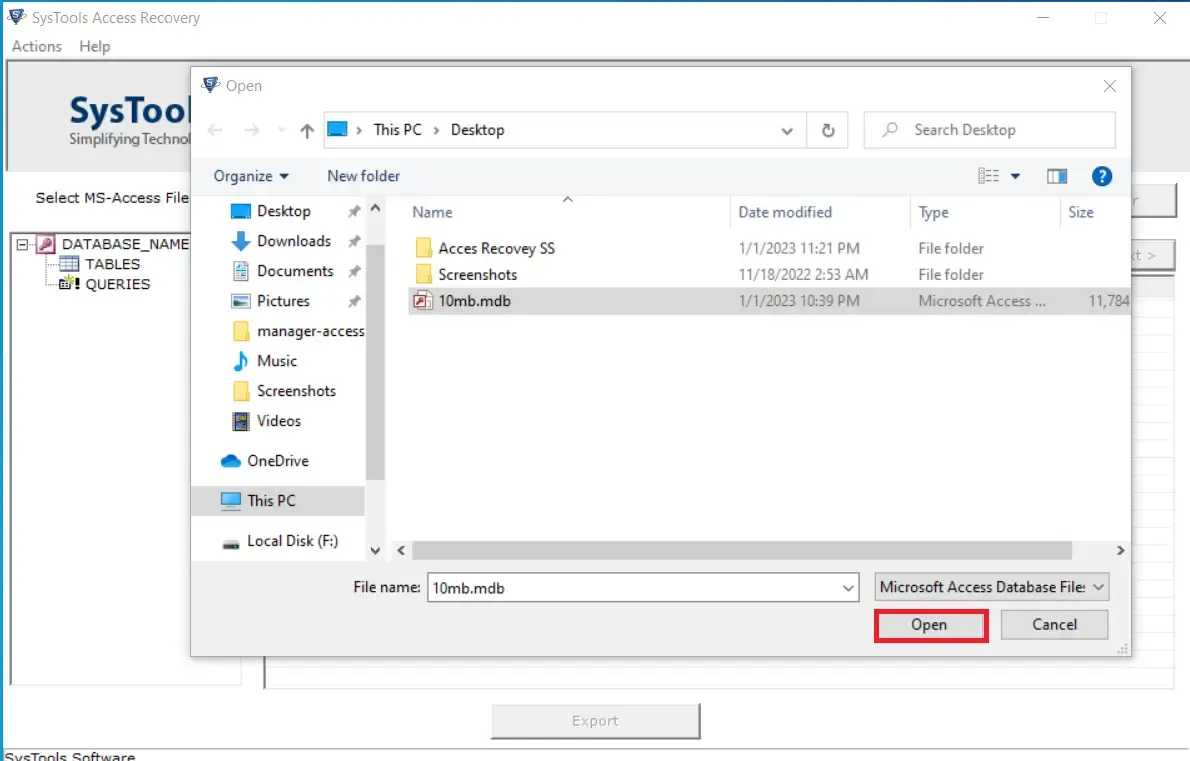Click the DATABASE_NAME database icon

[46, 244]
